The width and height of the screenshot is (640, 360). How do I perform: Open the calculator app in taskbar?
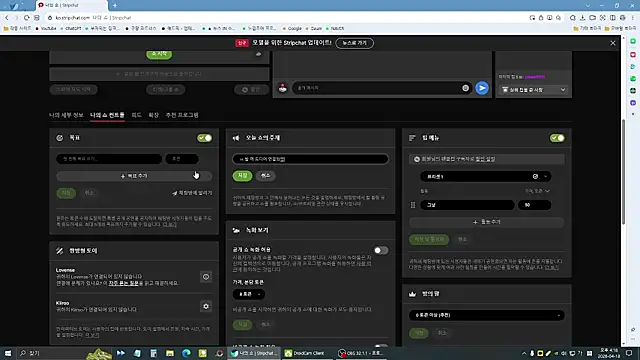click(153, 353)
